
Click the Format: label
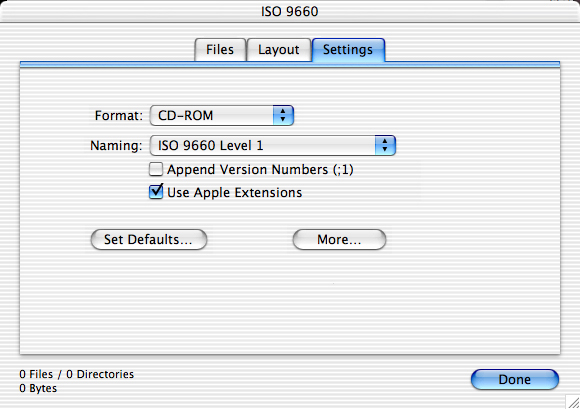click(119, 116)
